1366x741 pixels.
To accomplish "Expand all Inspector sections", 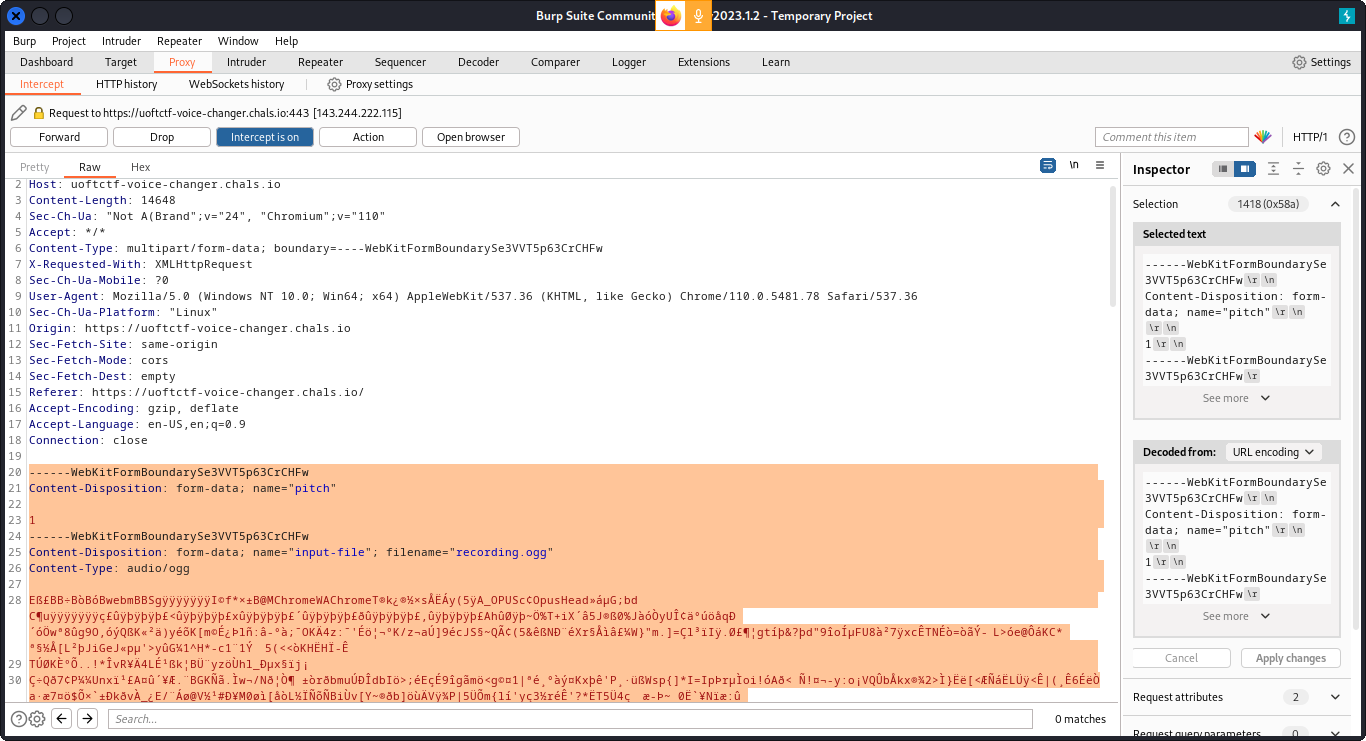I will 1273,169.
